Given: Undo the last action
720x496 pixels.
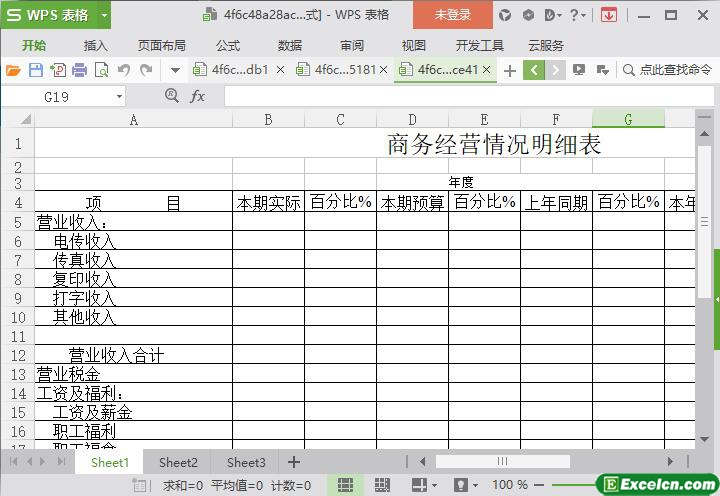Looking at the screenshot, I should click(124, 70).
